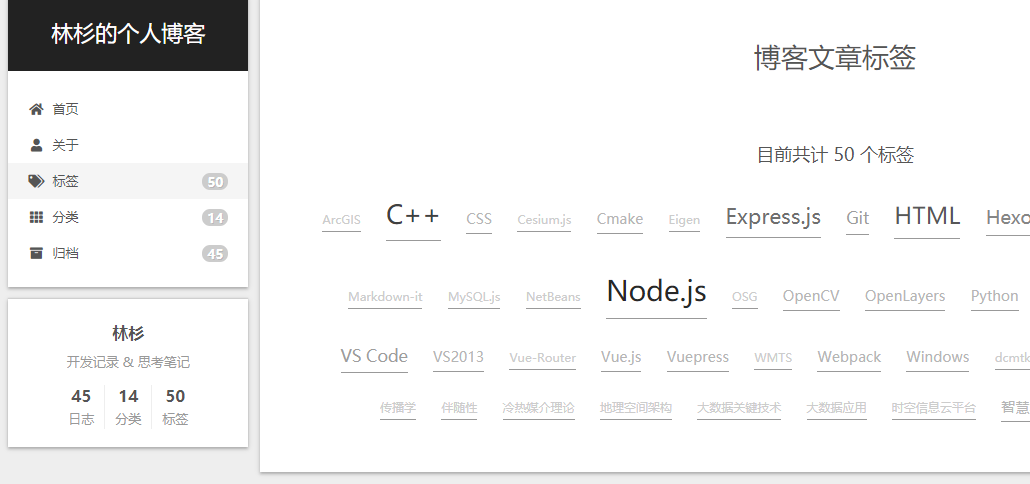Open the Vue.js tag
Image resolution: width=1030 pixels, height=484 pixels.
click(621, 357)
